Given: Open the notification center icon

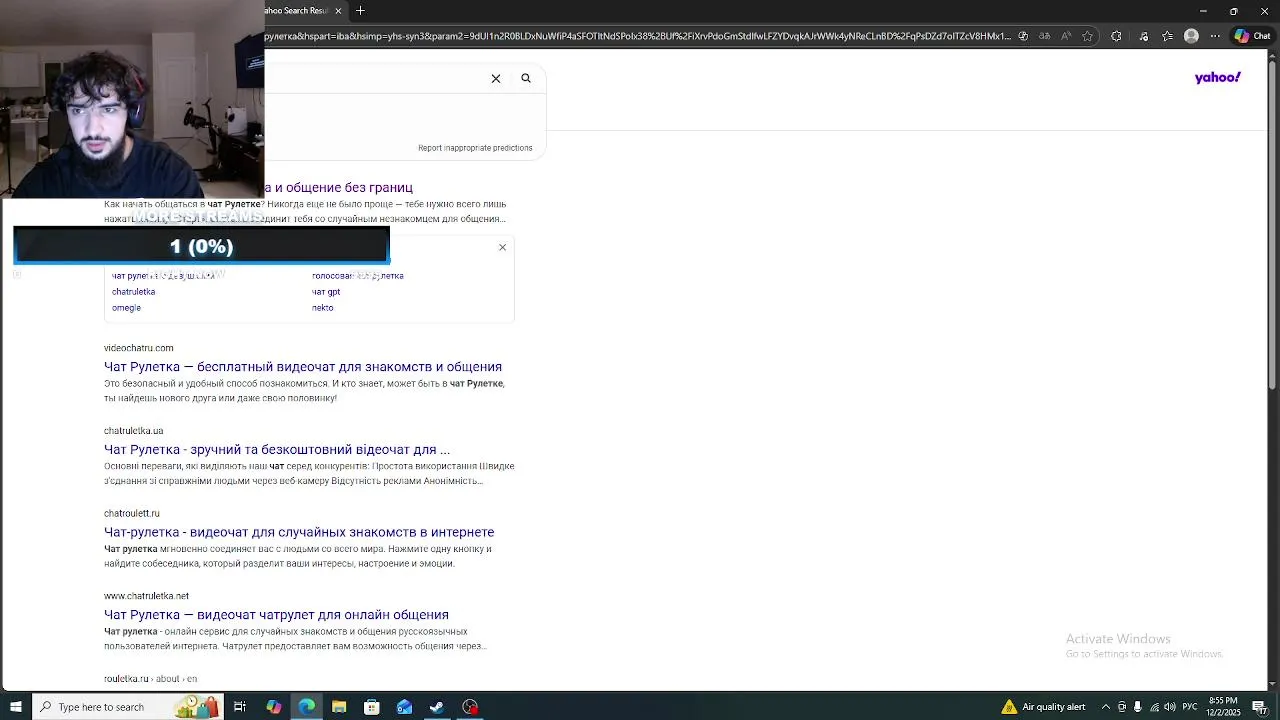Looking at the screenshot, I should pos(1259,707).
